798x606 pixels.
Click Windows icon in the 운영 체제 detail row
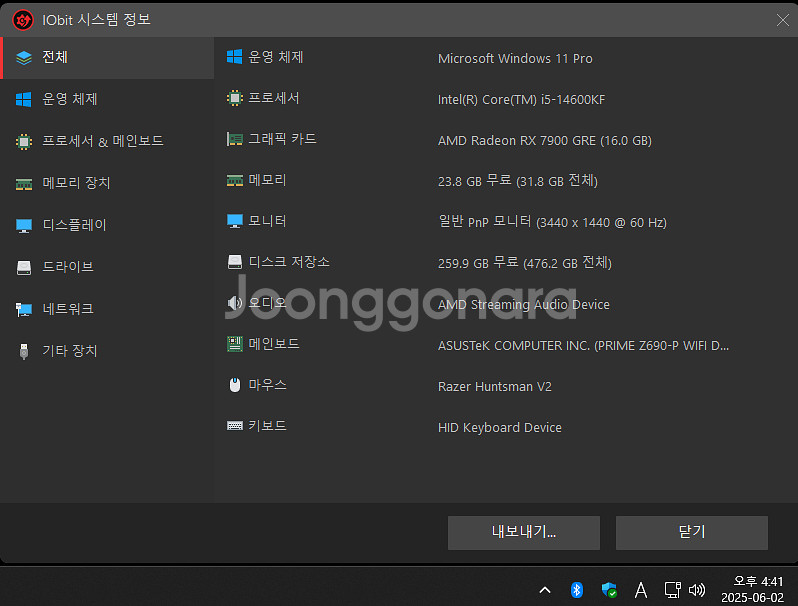[234, 57]
